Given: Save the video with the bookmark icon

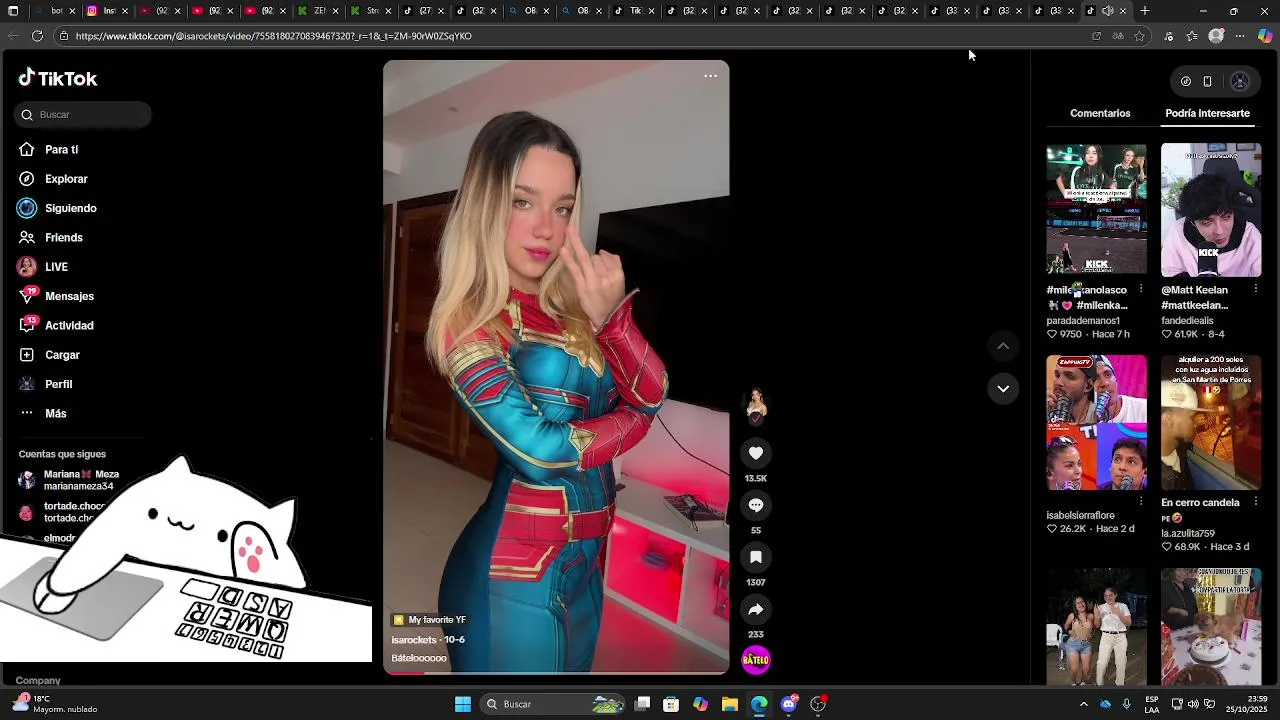Looking at the screenshot, I should pyautogui.click(x=756, y=557).
